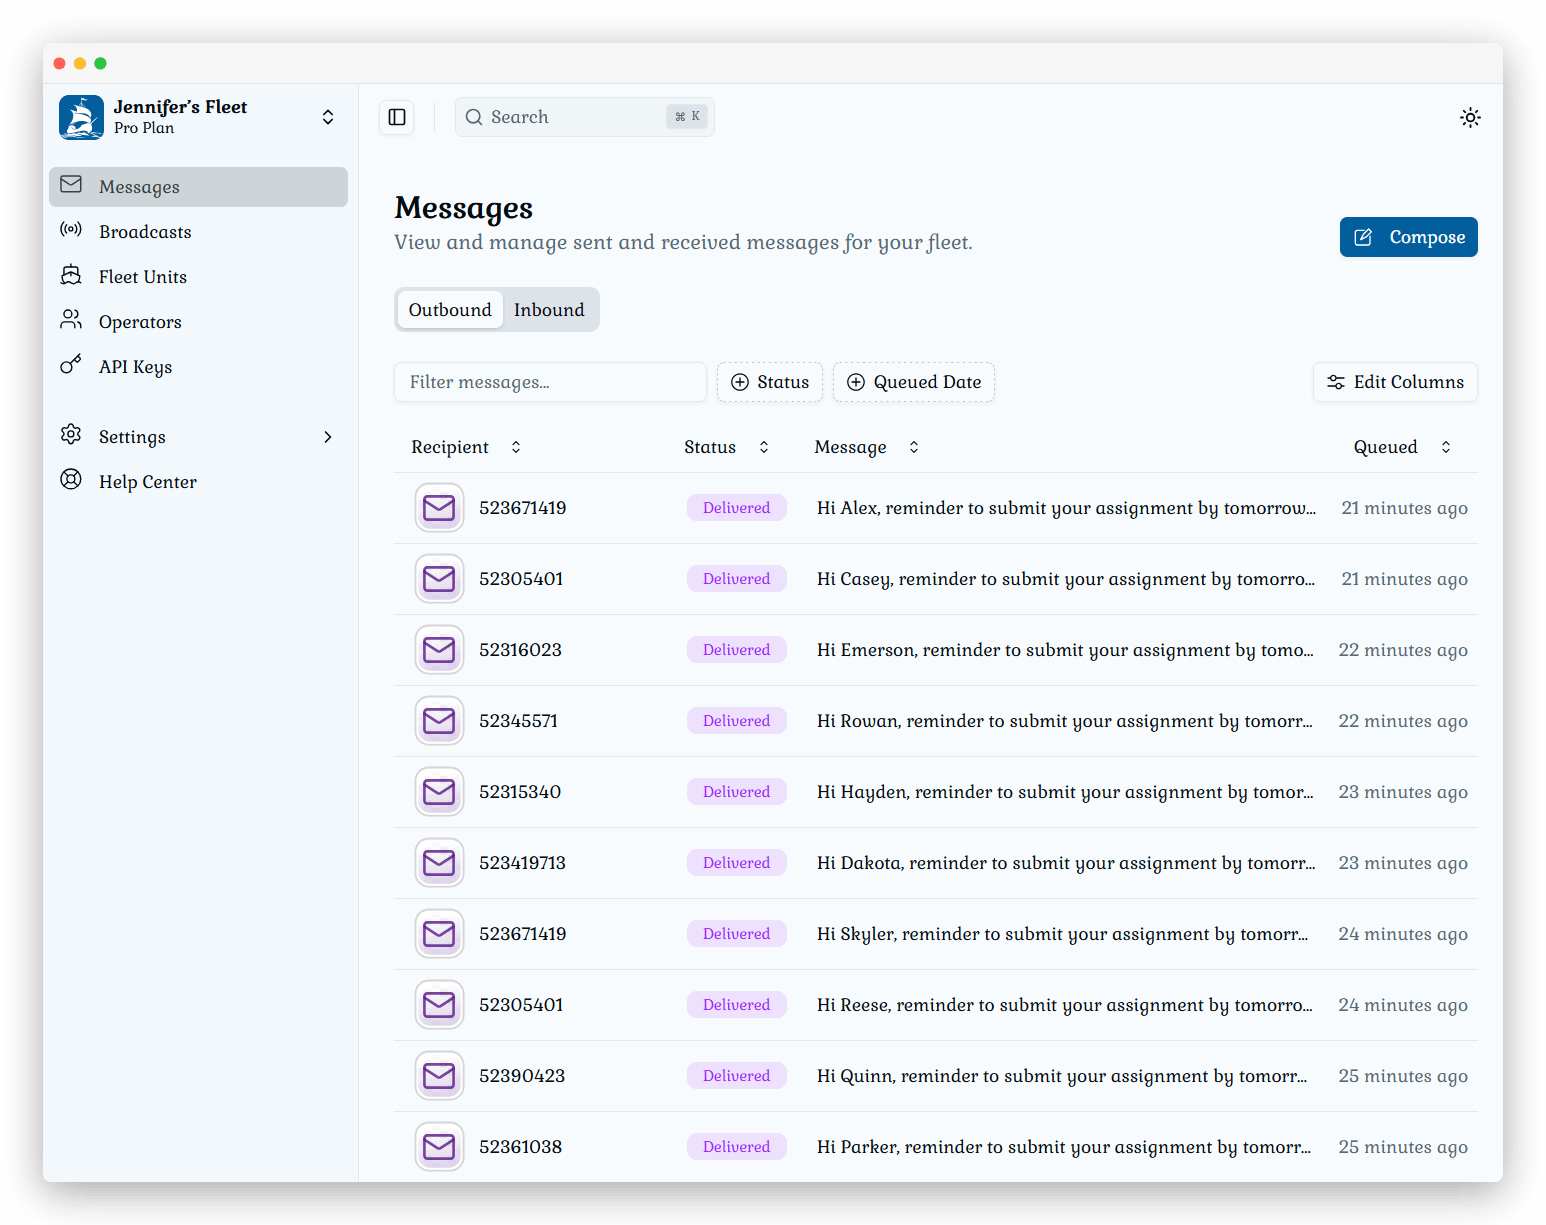Viewport: 1546px width, 1225px height.
Task: Switch to the Inbound tab
Action: pos(549,310)
